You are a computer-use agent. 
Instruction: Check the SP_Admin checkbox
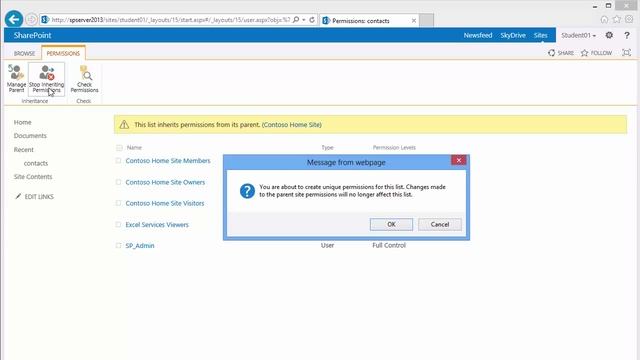click(x=118, y=246)
